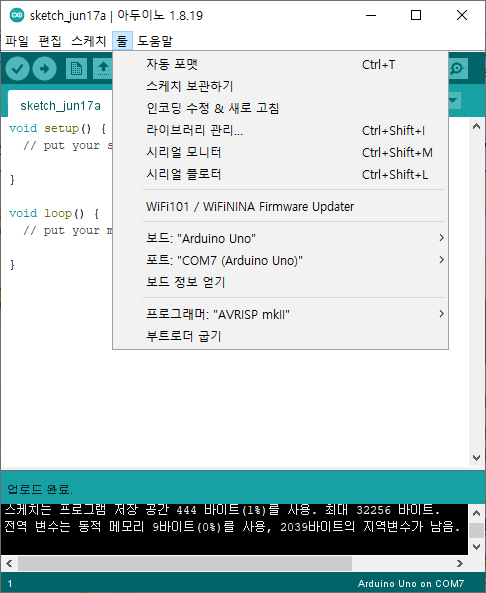Switch to the sketch_jun17a tab
The image size is (486, 593).
tap(61, 106)
